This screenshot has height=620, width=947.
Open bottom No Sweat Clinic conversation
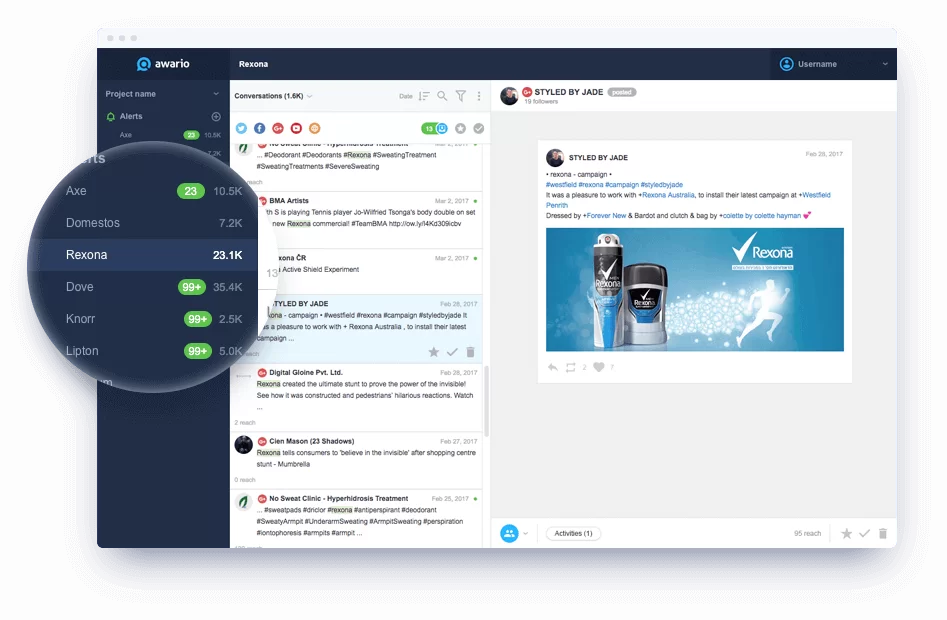point(356,518)
